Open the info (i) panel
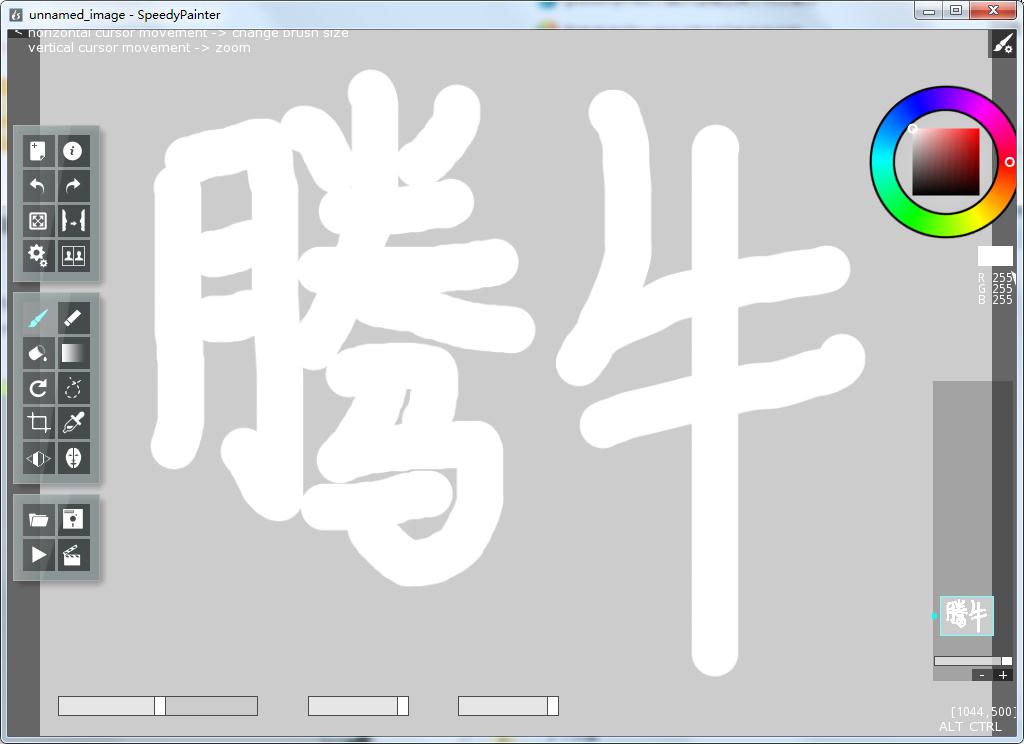1024x744 pixels. tap(73, 152)
